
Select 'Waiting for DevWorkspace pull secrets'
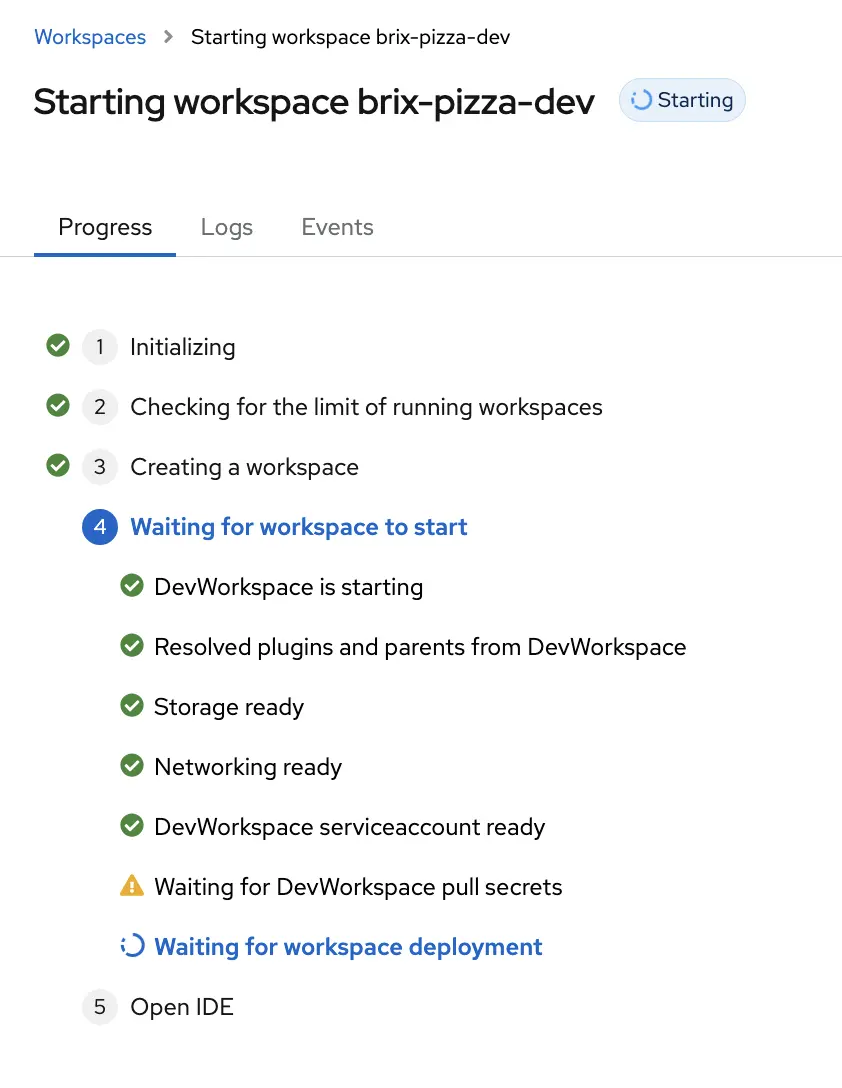click(x=358, y=887)
